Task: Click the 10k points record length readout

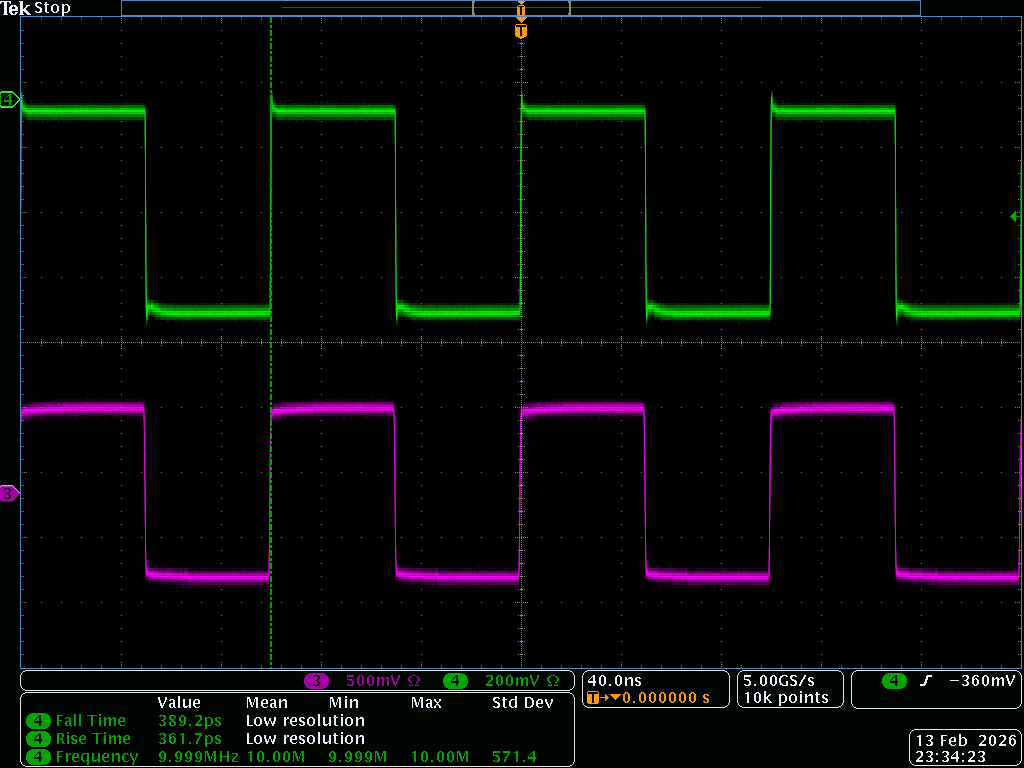Action: point(784,697)
